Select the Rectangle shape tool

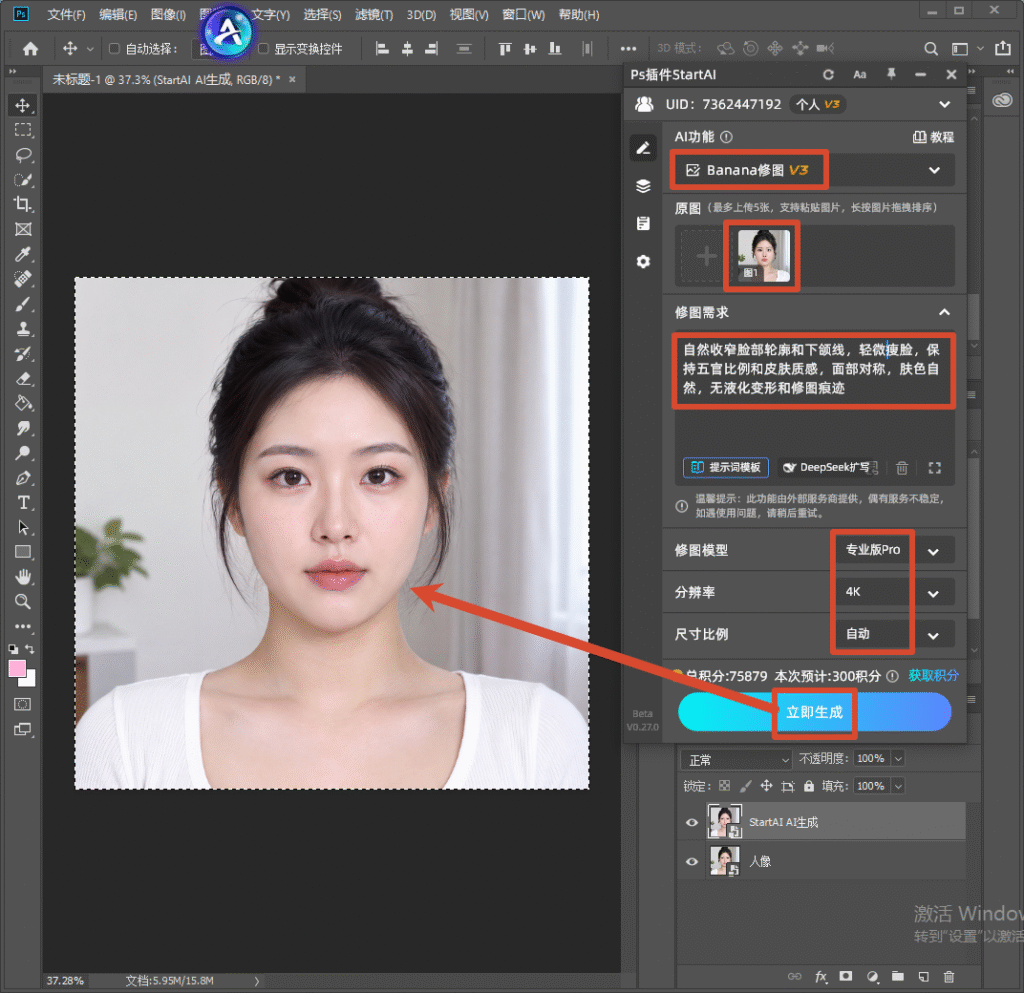(x=23, y=552)
